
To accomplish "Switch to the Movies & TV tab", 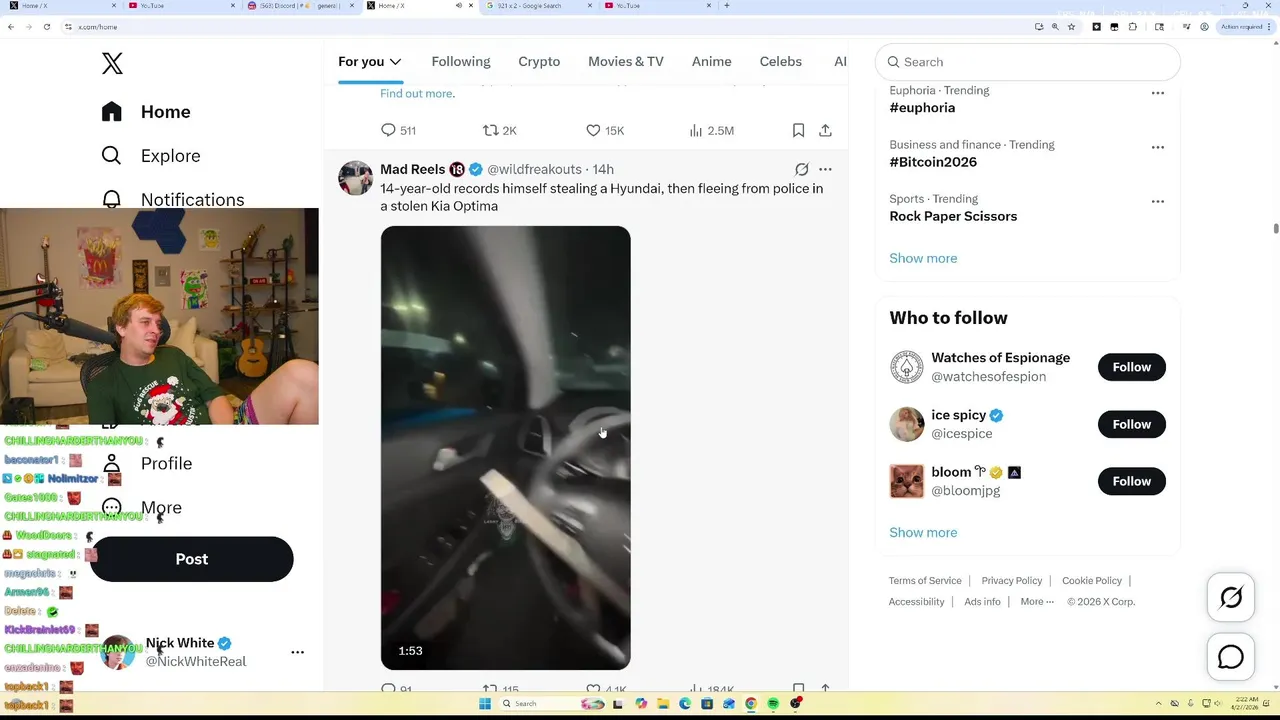I will pyautogui.click(x=626, y=62).
